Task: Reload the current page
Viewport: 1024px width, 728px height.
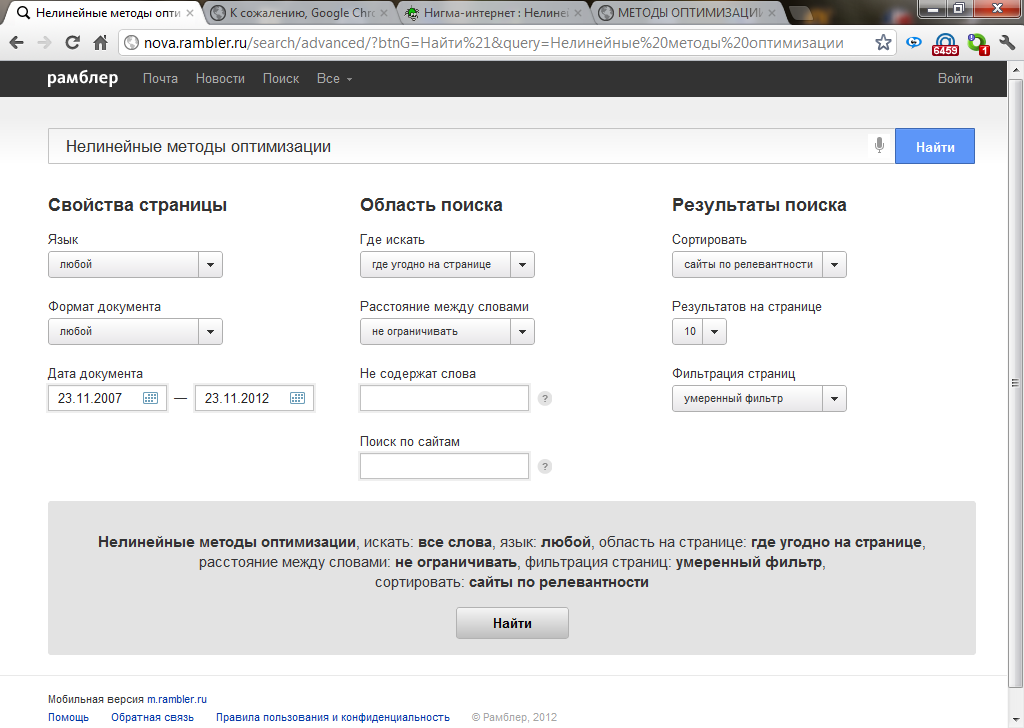Action: coord(72,42)
